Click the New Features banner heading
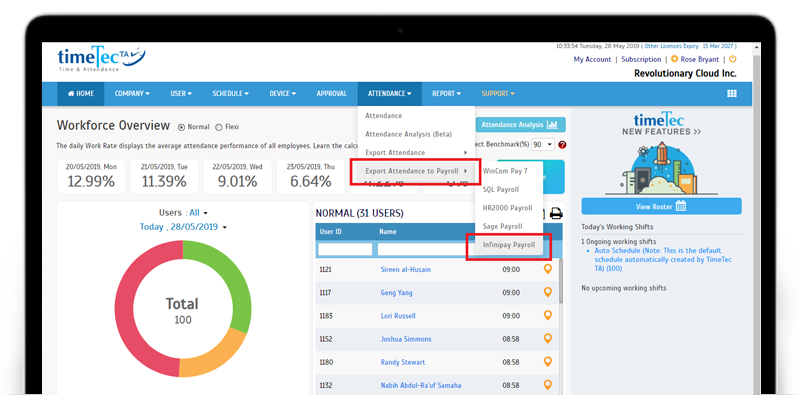The image size is (800, 395). [x=661, y=125]
